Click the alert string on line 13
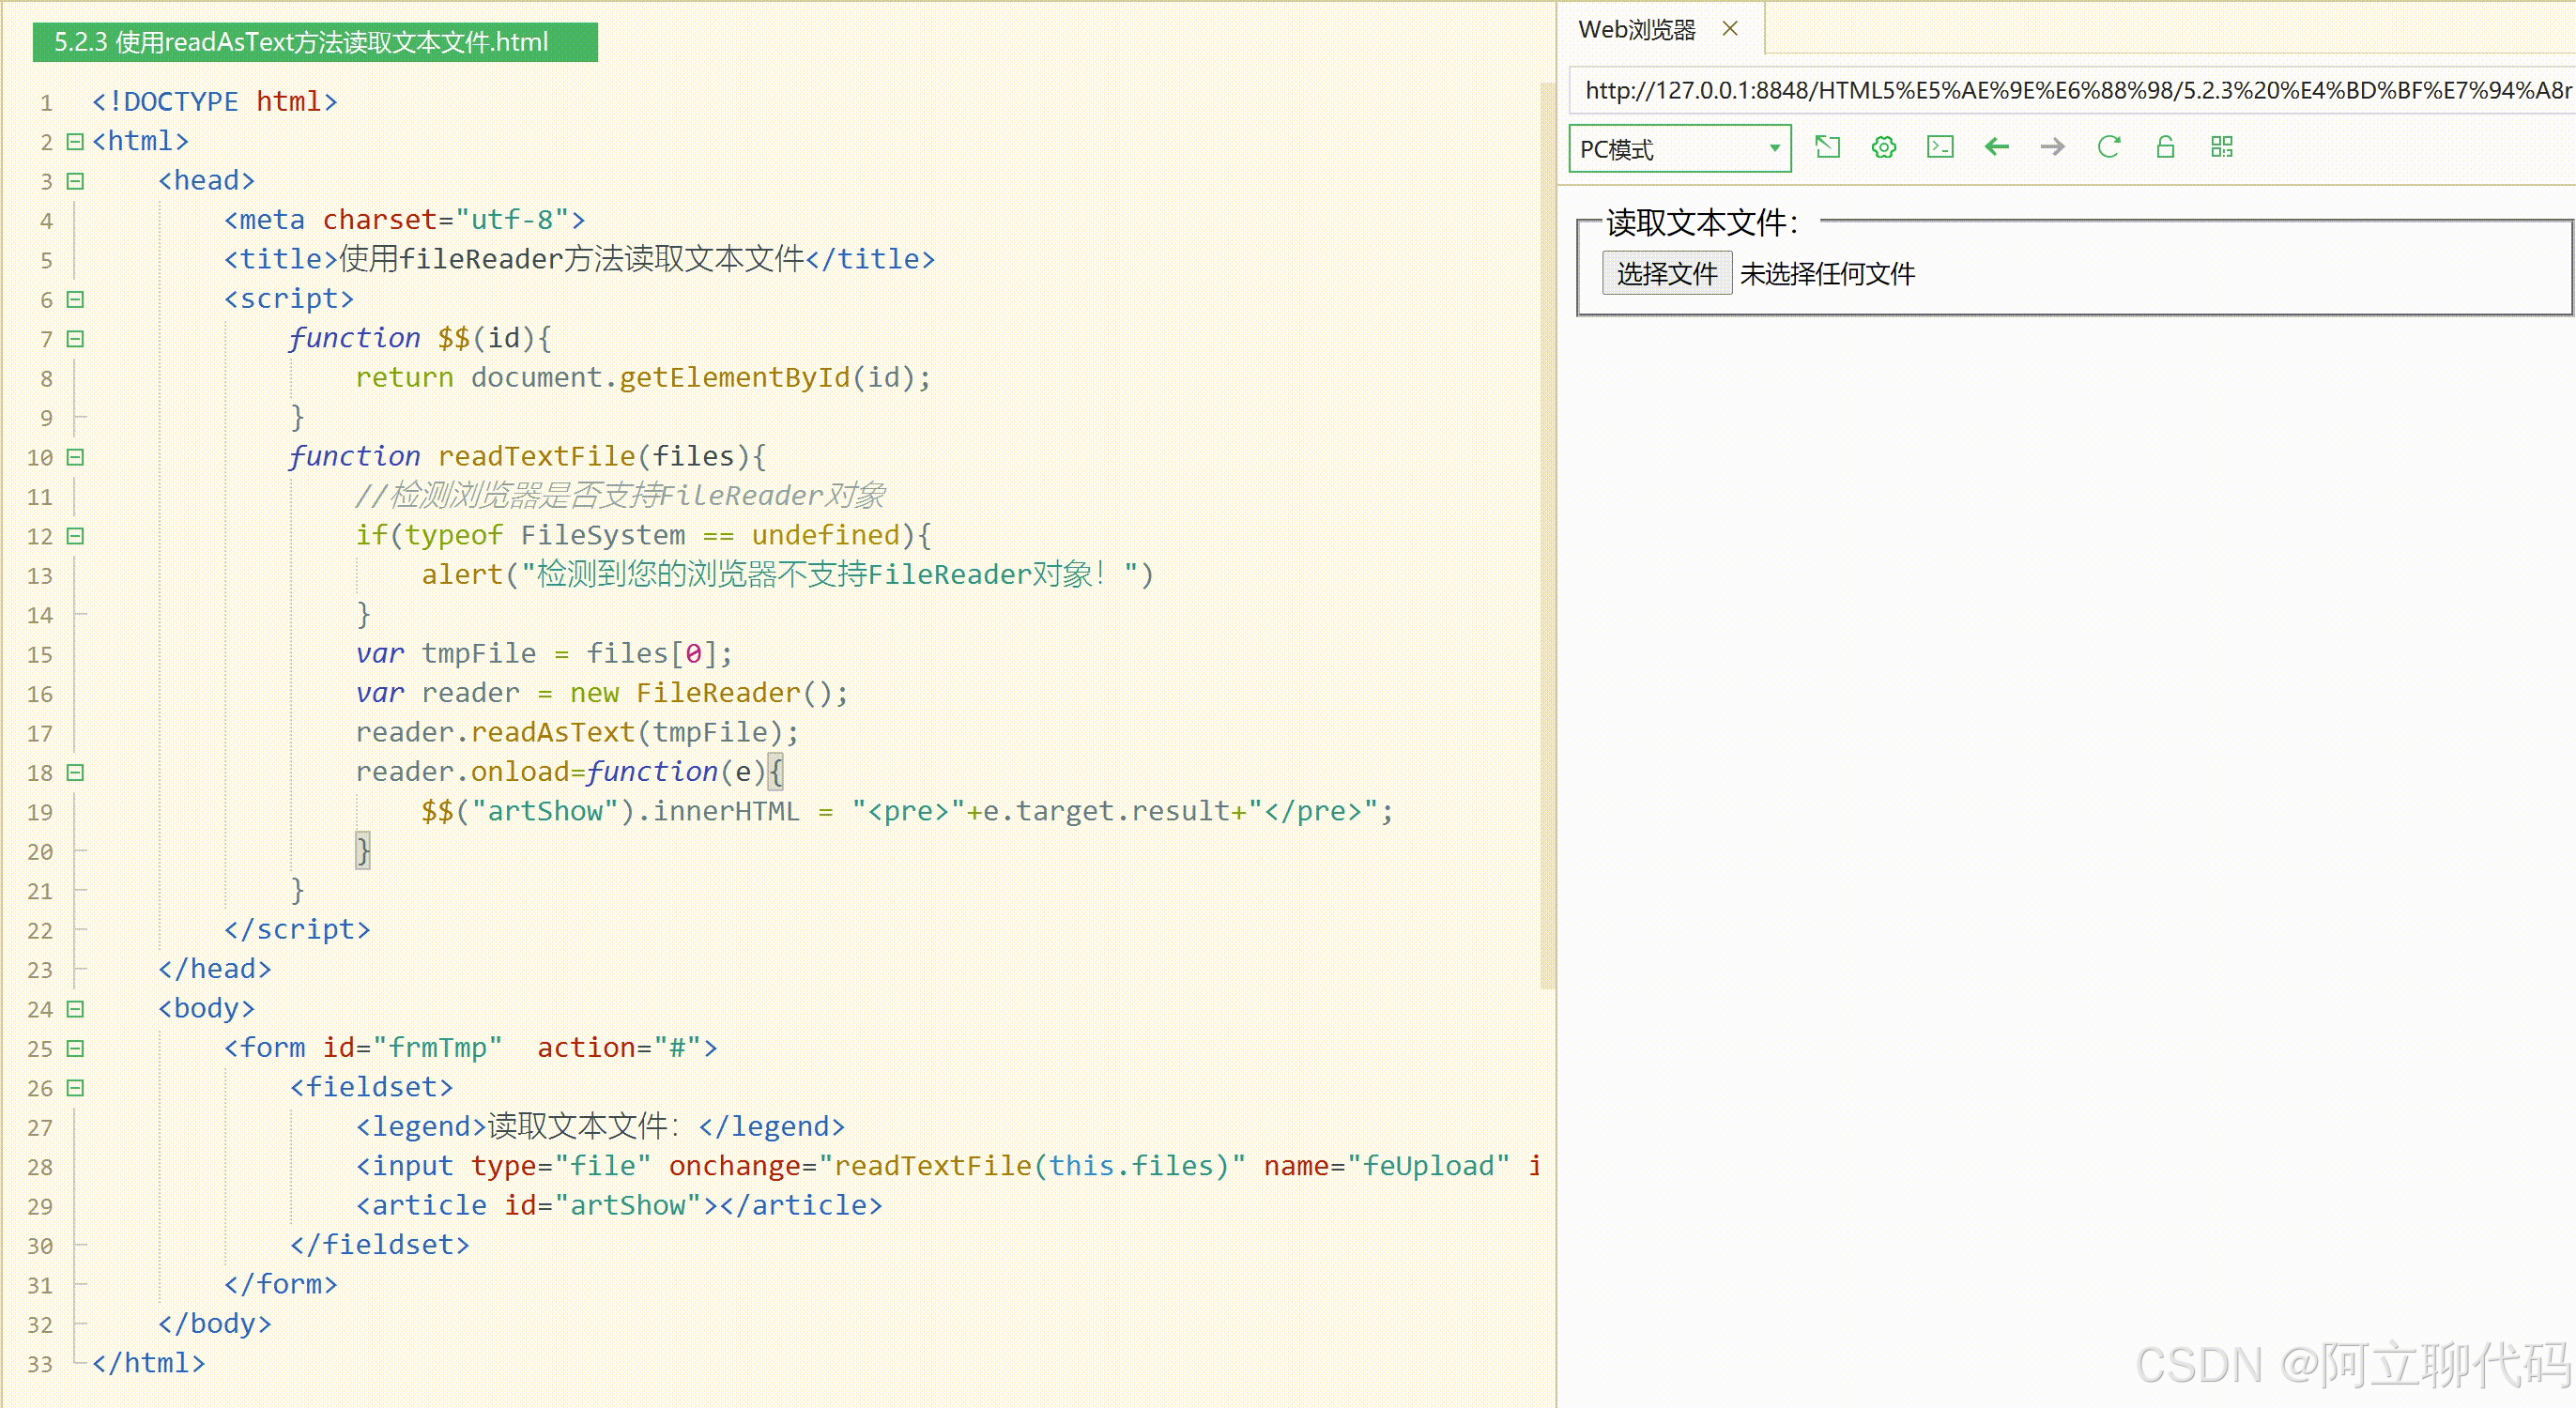 point(829,574)
